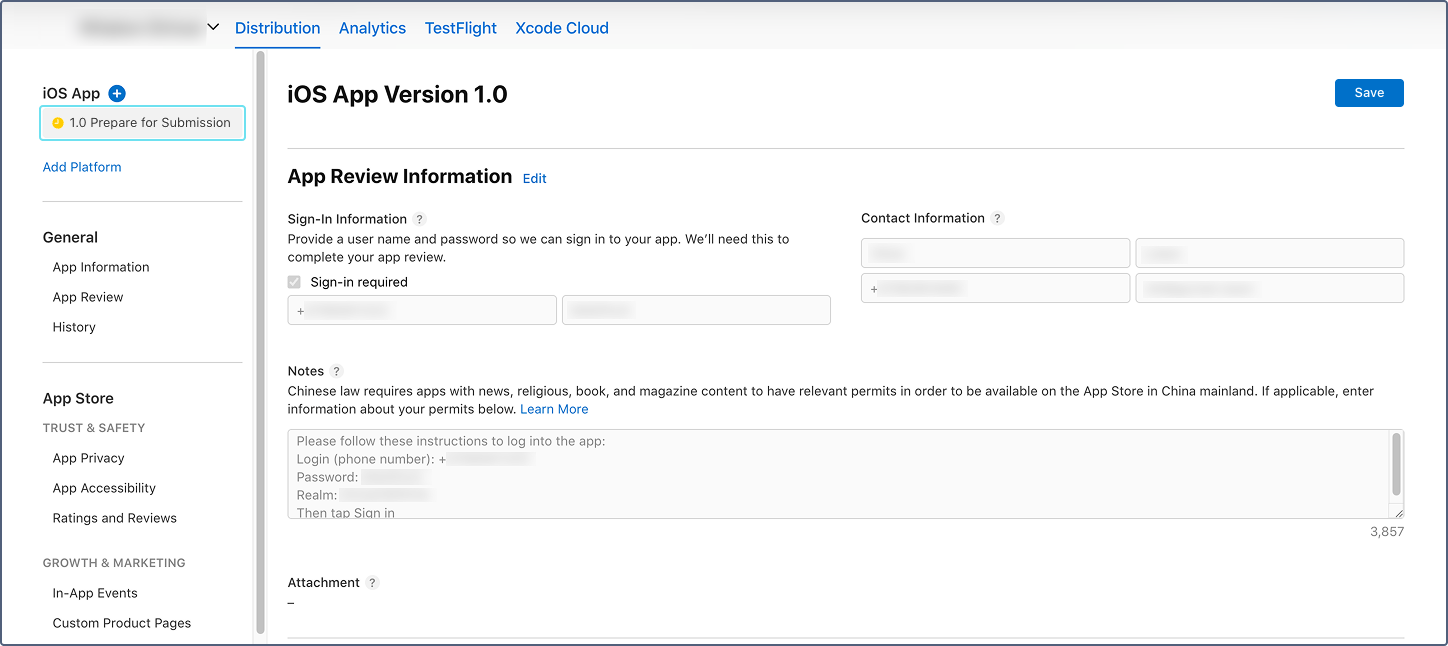
Task: Click the contact email field
Action: (1270, 288)
